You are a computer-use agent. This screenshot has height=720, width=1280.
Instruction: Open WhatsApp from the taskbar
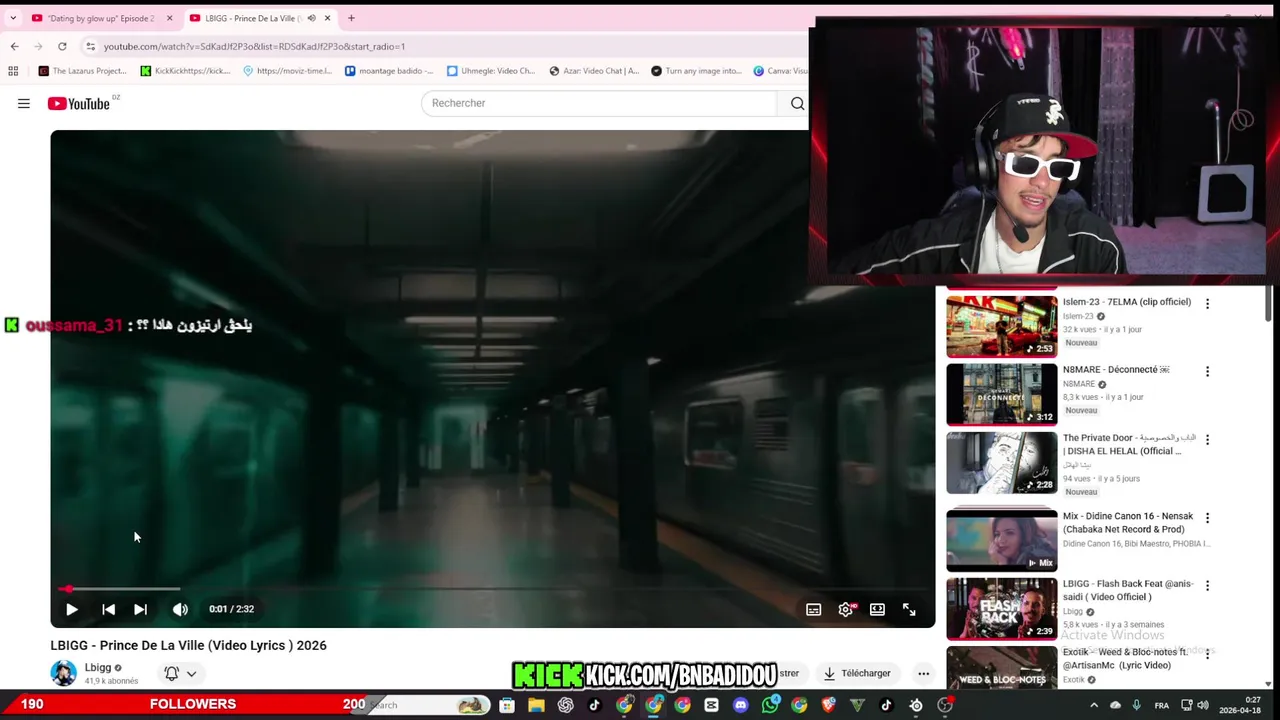[770, 705]
